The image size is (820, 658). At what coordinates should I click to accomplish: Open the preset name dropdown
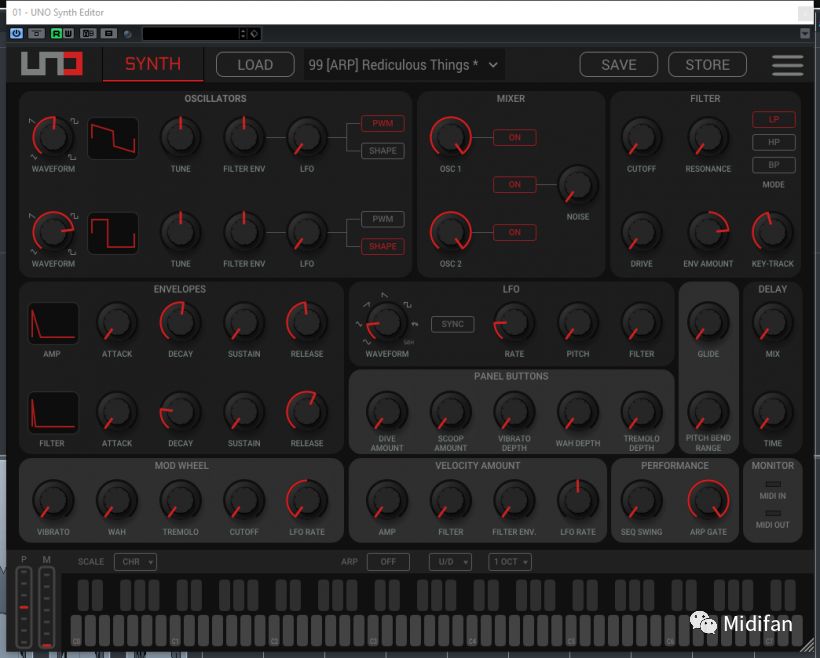pyautogui.click(x=404, y=65)
